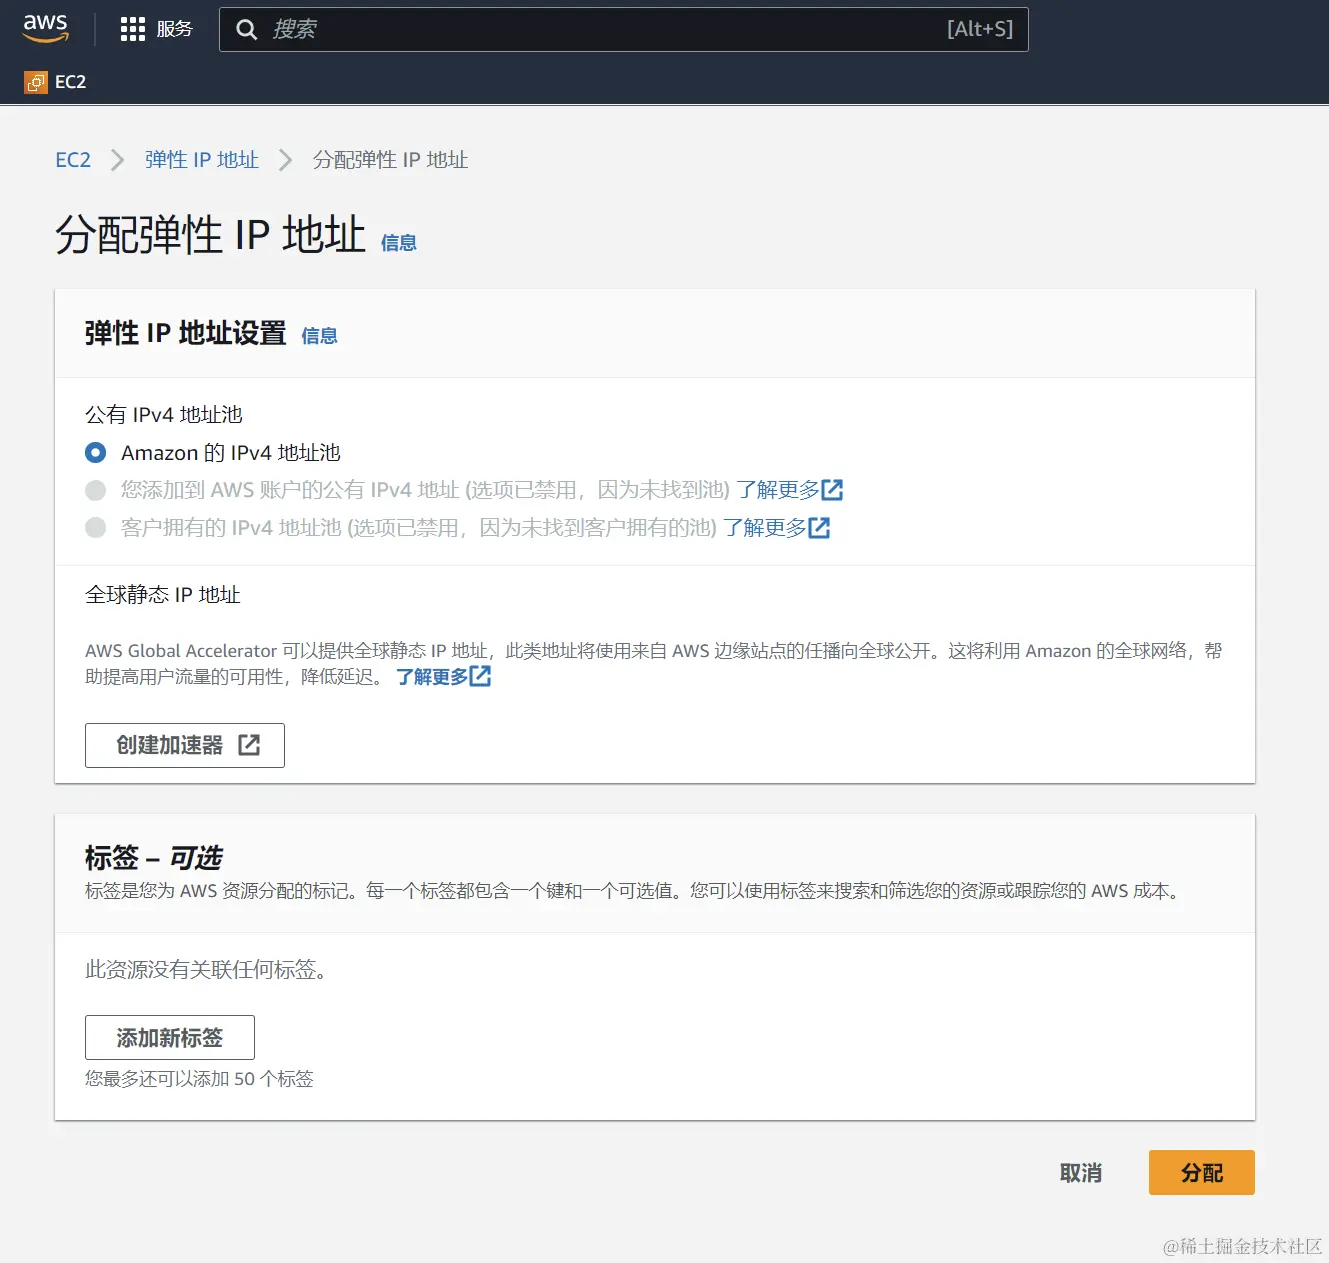Screen dimensions: 1329x1263
Task: Click external icon beside Global Accelerator 了解更多
Action: [481, 677]
